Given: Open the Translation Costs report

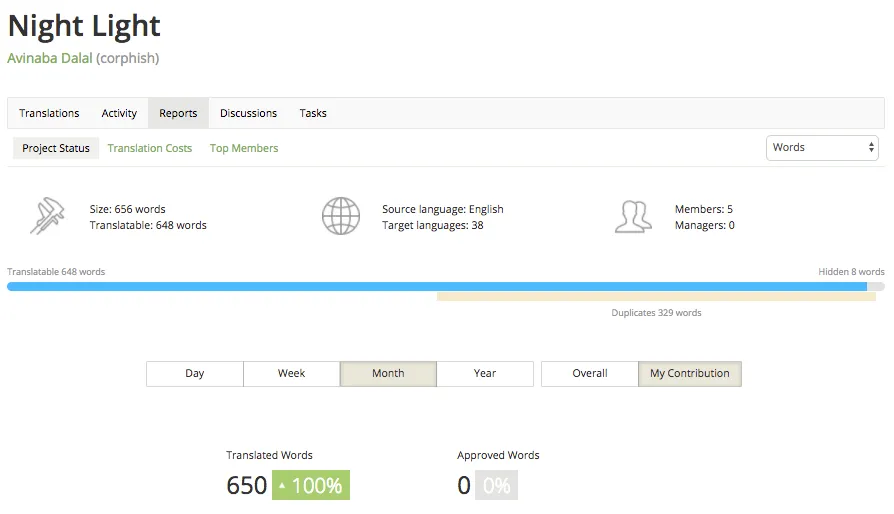Looking at the screenshot, I should pos(149,148).
